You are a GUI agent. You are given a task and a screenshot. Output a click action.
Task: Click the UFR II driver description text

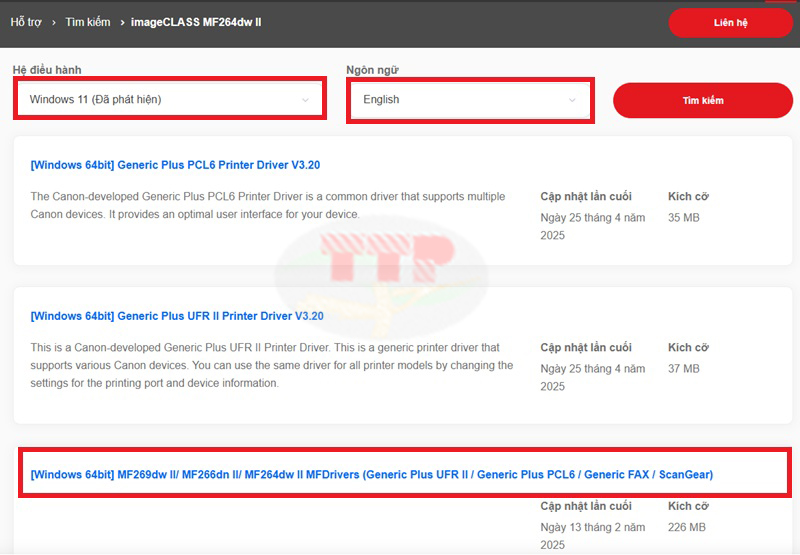click(x=271, y=365)
